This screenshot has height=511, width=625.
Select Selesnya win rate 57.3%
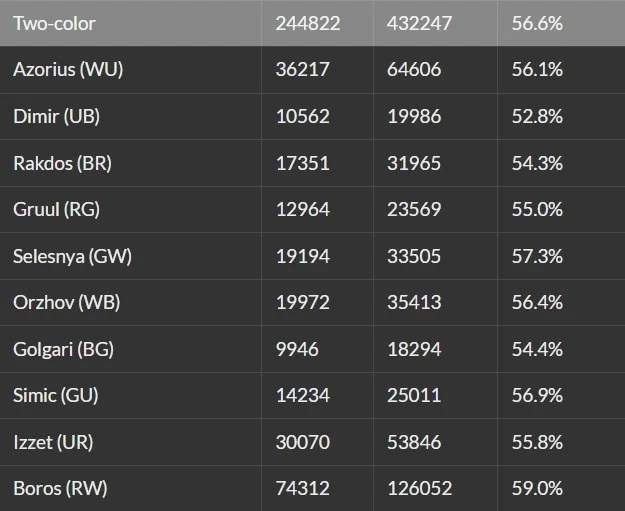coord(537,256)
